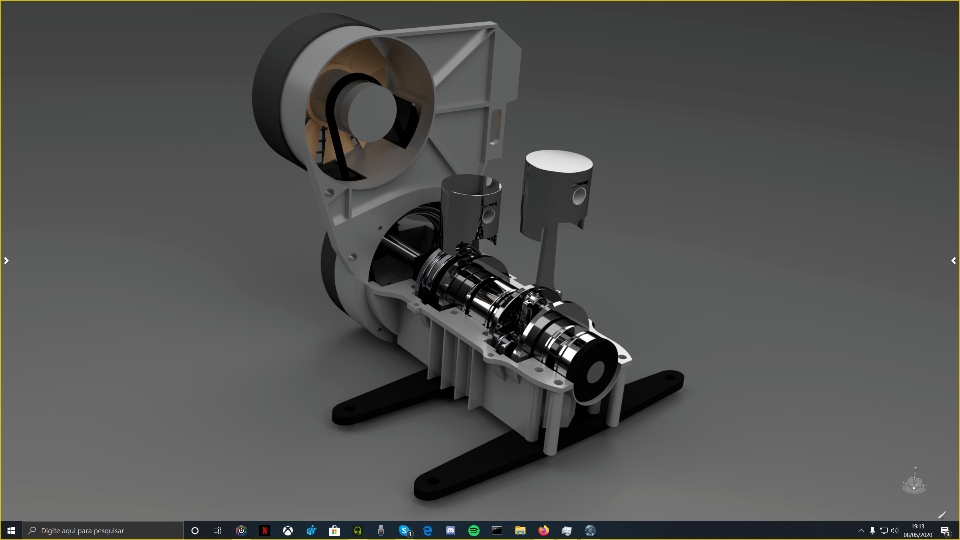Open the clock and date flyout
The width and height of the screenshot is (960, 540).
pyautogui.click(x=918, y=530)
